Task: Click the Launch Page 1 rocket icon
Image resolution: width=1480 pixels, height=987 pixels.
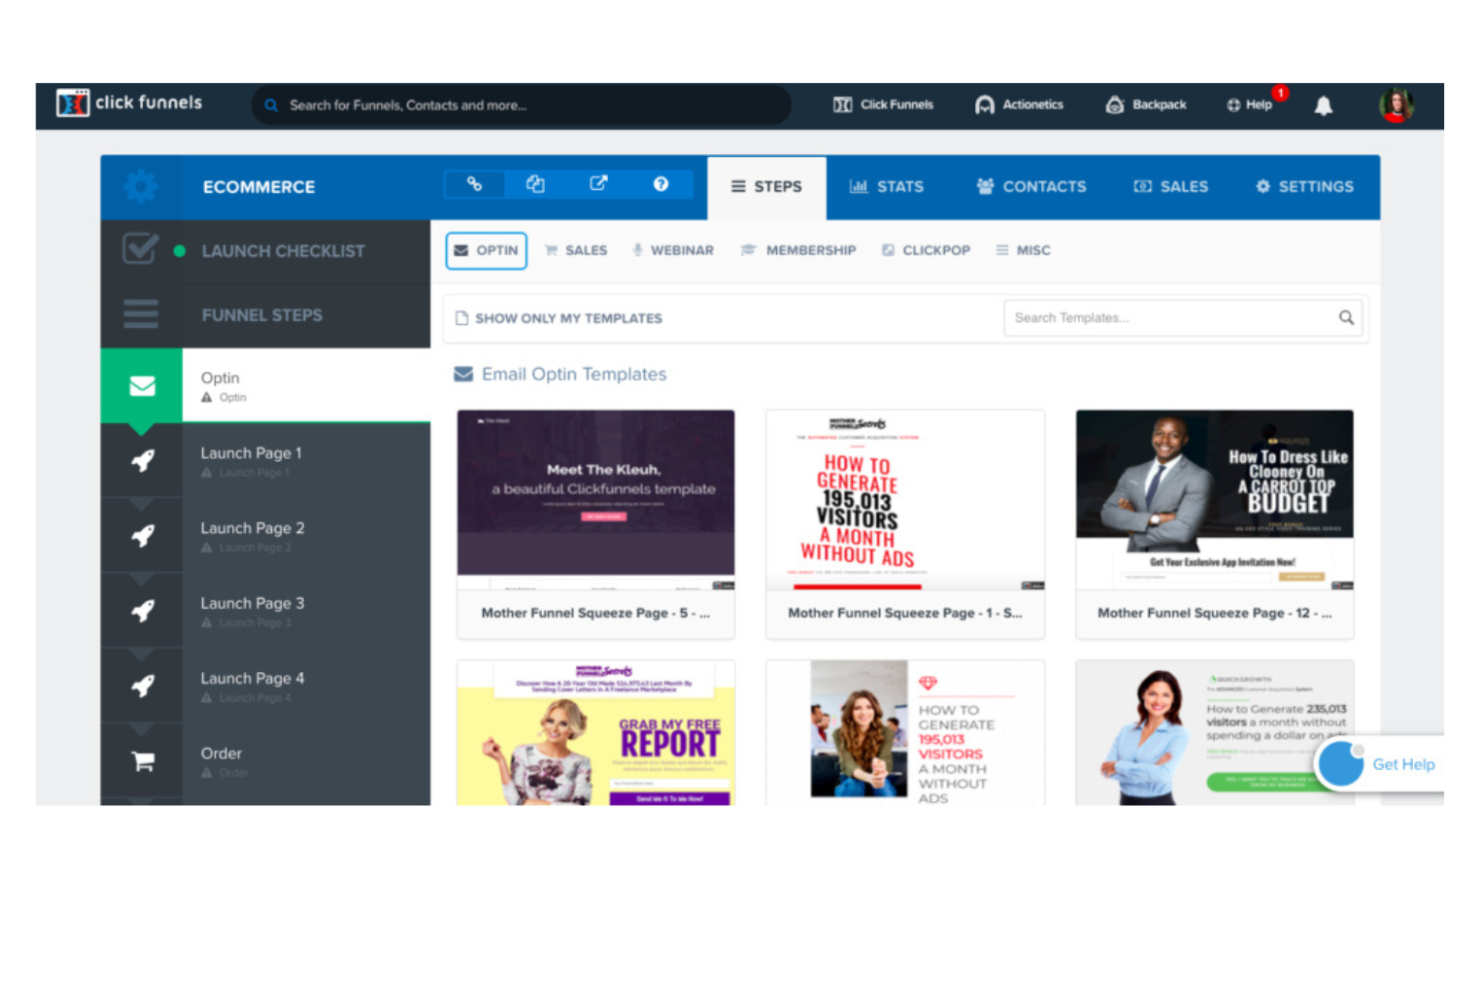Action: (141, 461)
